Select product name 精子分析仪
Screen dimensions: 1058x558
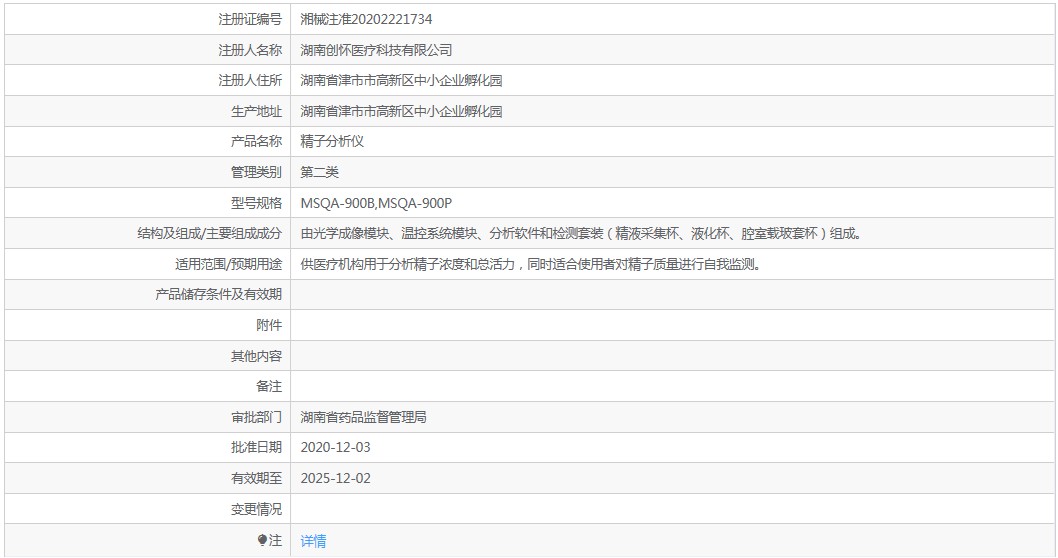tap(332, 141)
